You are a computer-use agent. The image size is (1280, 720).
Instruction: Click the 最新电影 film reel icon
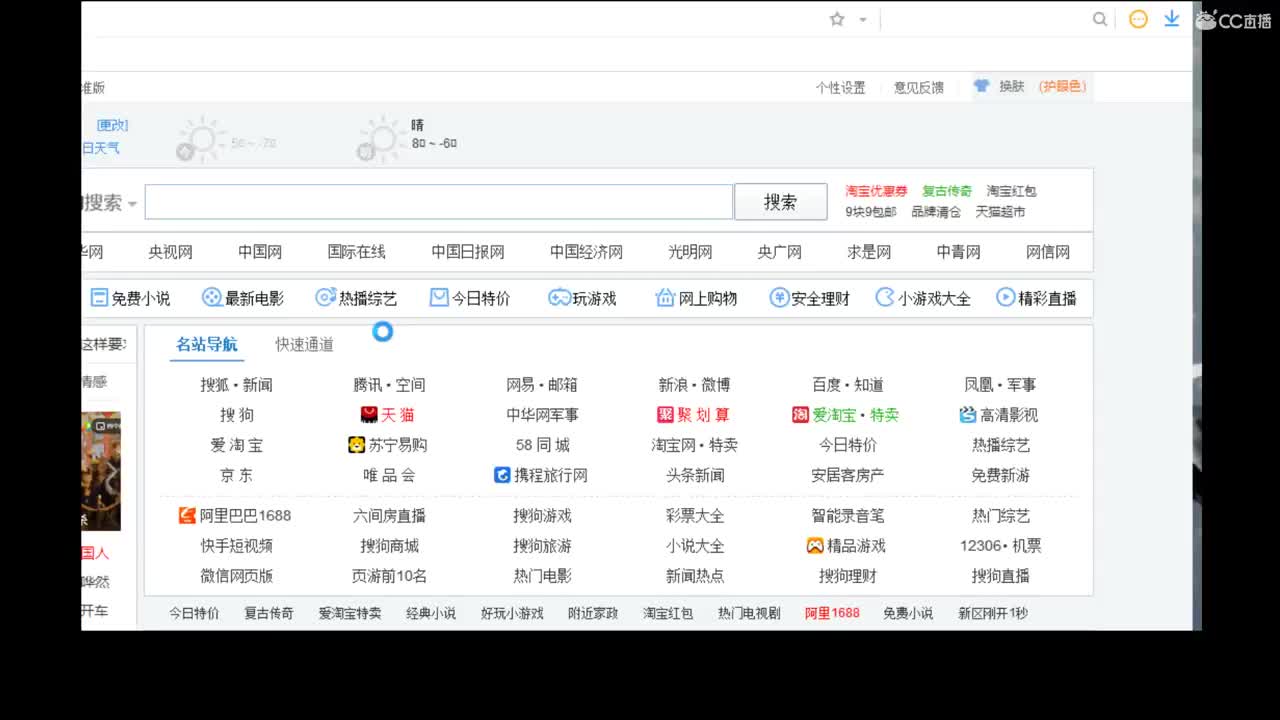tap(211, 298)
